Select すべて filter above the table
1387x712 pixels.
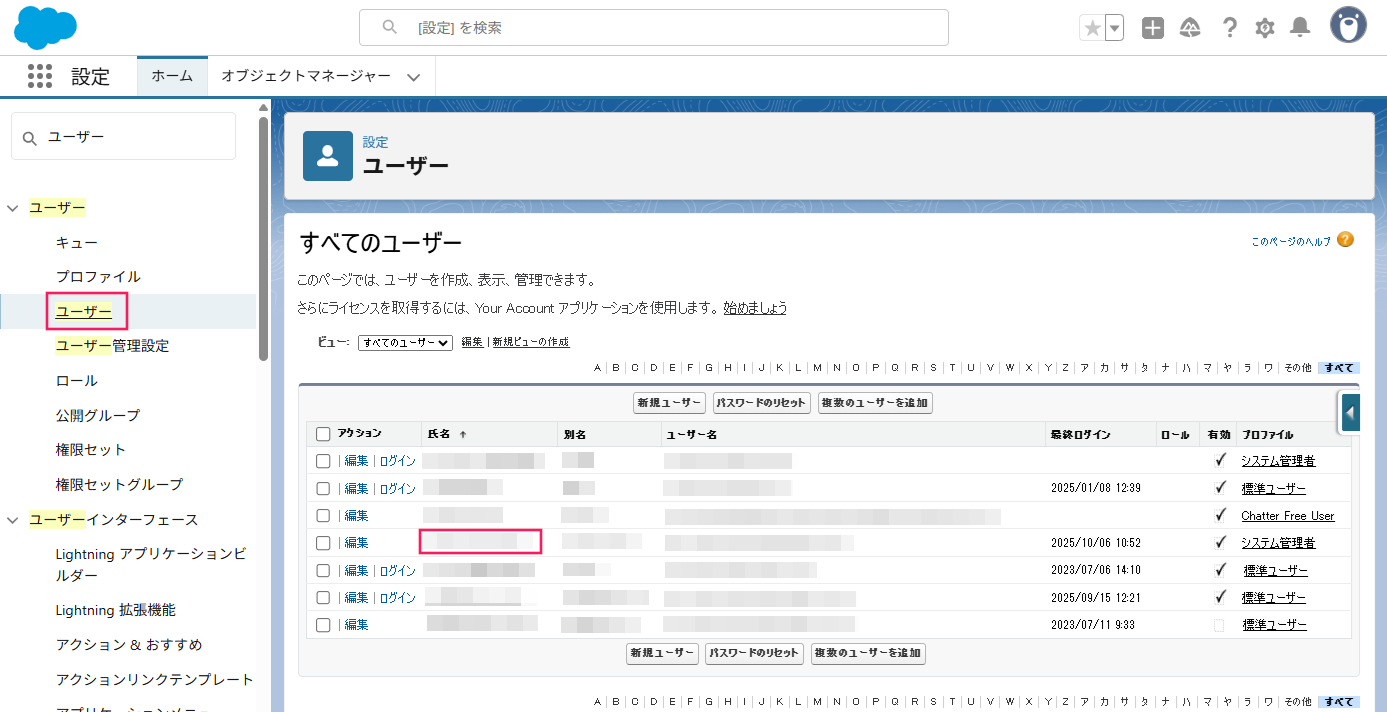coord(1339,368)
